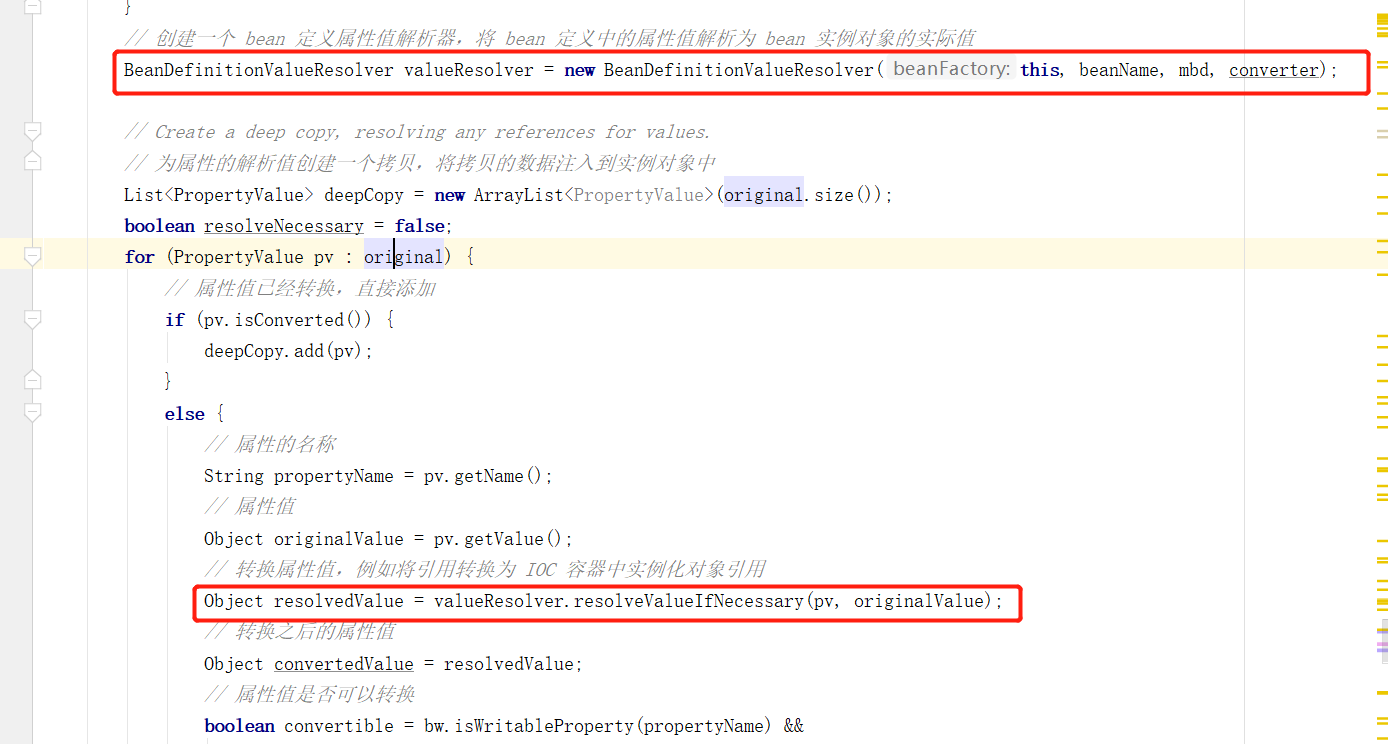The image size is (1388, 744).
Task: Collapse the else block via gutter marker
Action: pos(33,412)
